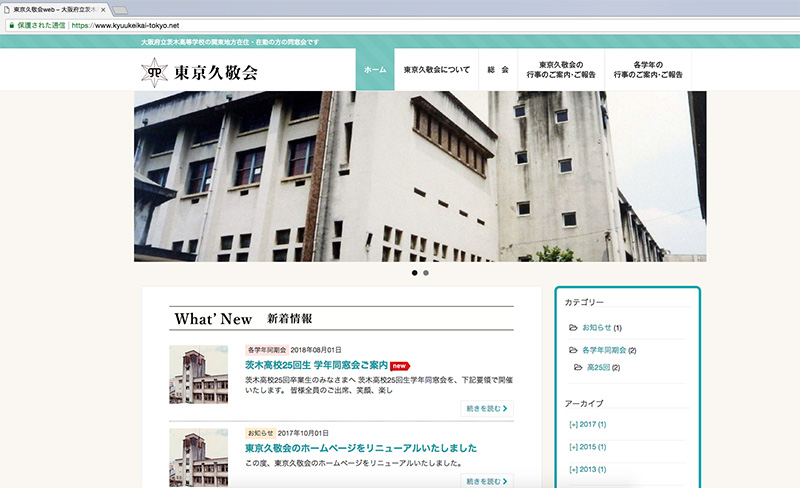Click the folder icon beside 高25回

tap(578, 368)
